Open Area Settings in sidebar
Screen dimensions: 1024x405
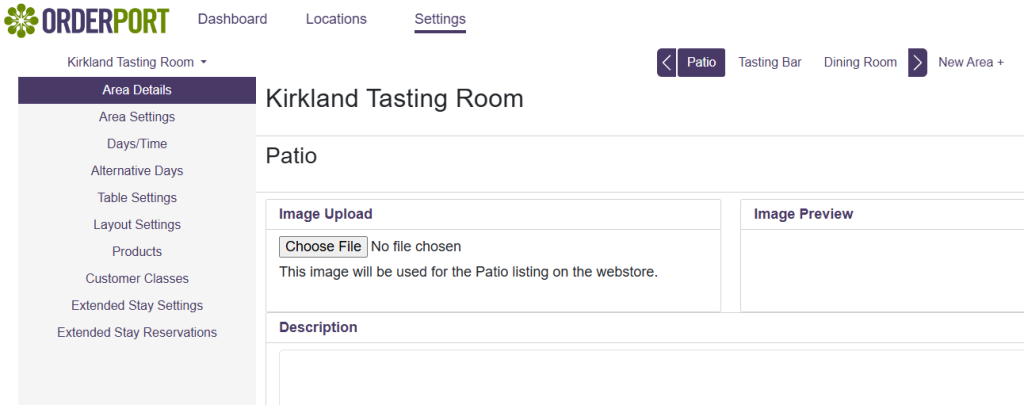point(137,117)
